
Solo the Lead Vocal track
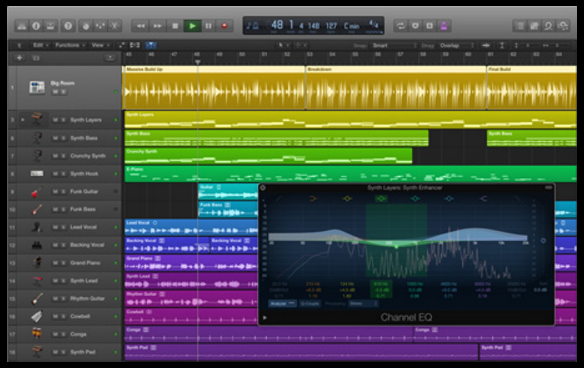63,227
